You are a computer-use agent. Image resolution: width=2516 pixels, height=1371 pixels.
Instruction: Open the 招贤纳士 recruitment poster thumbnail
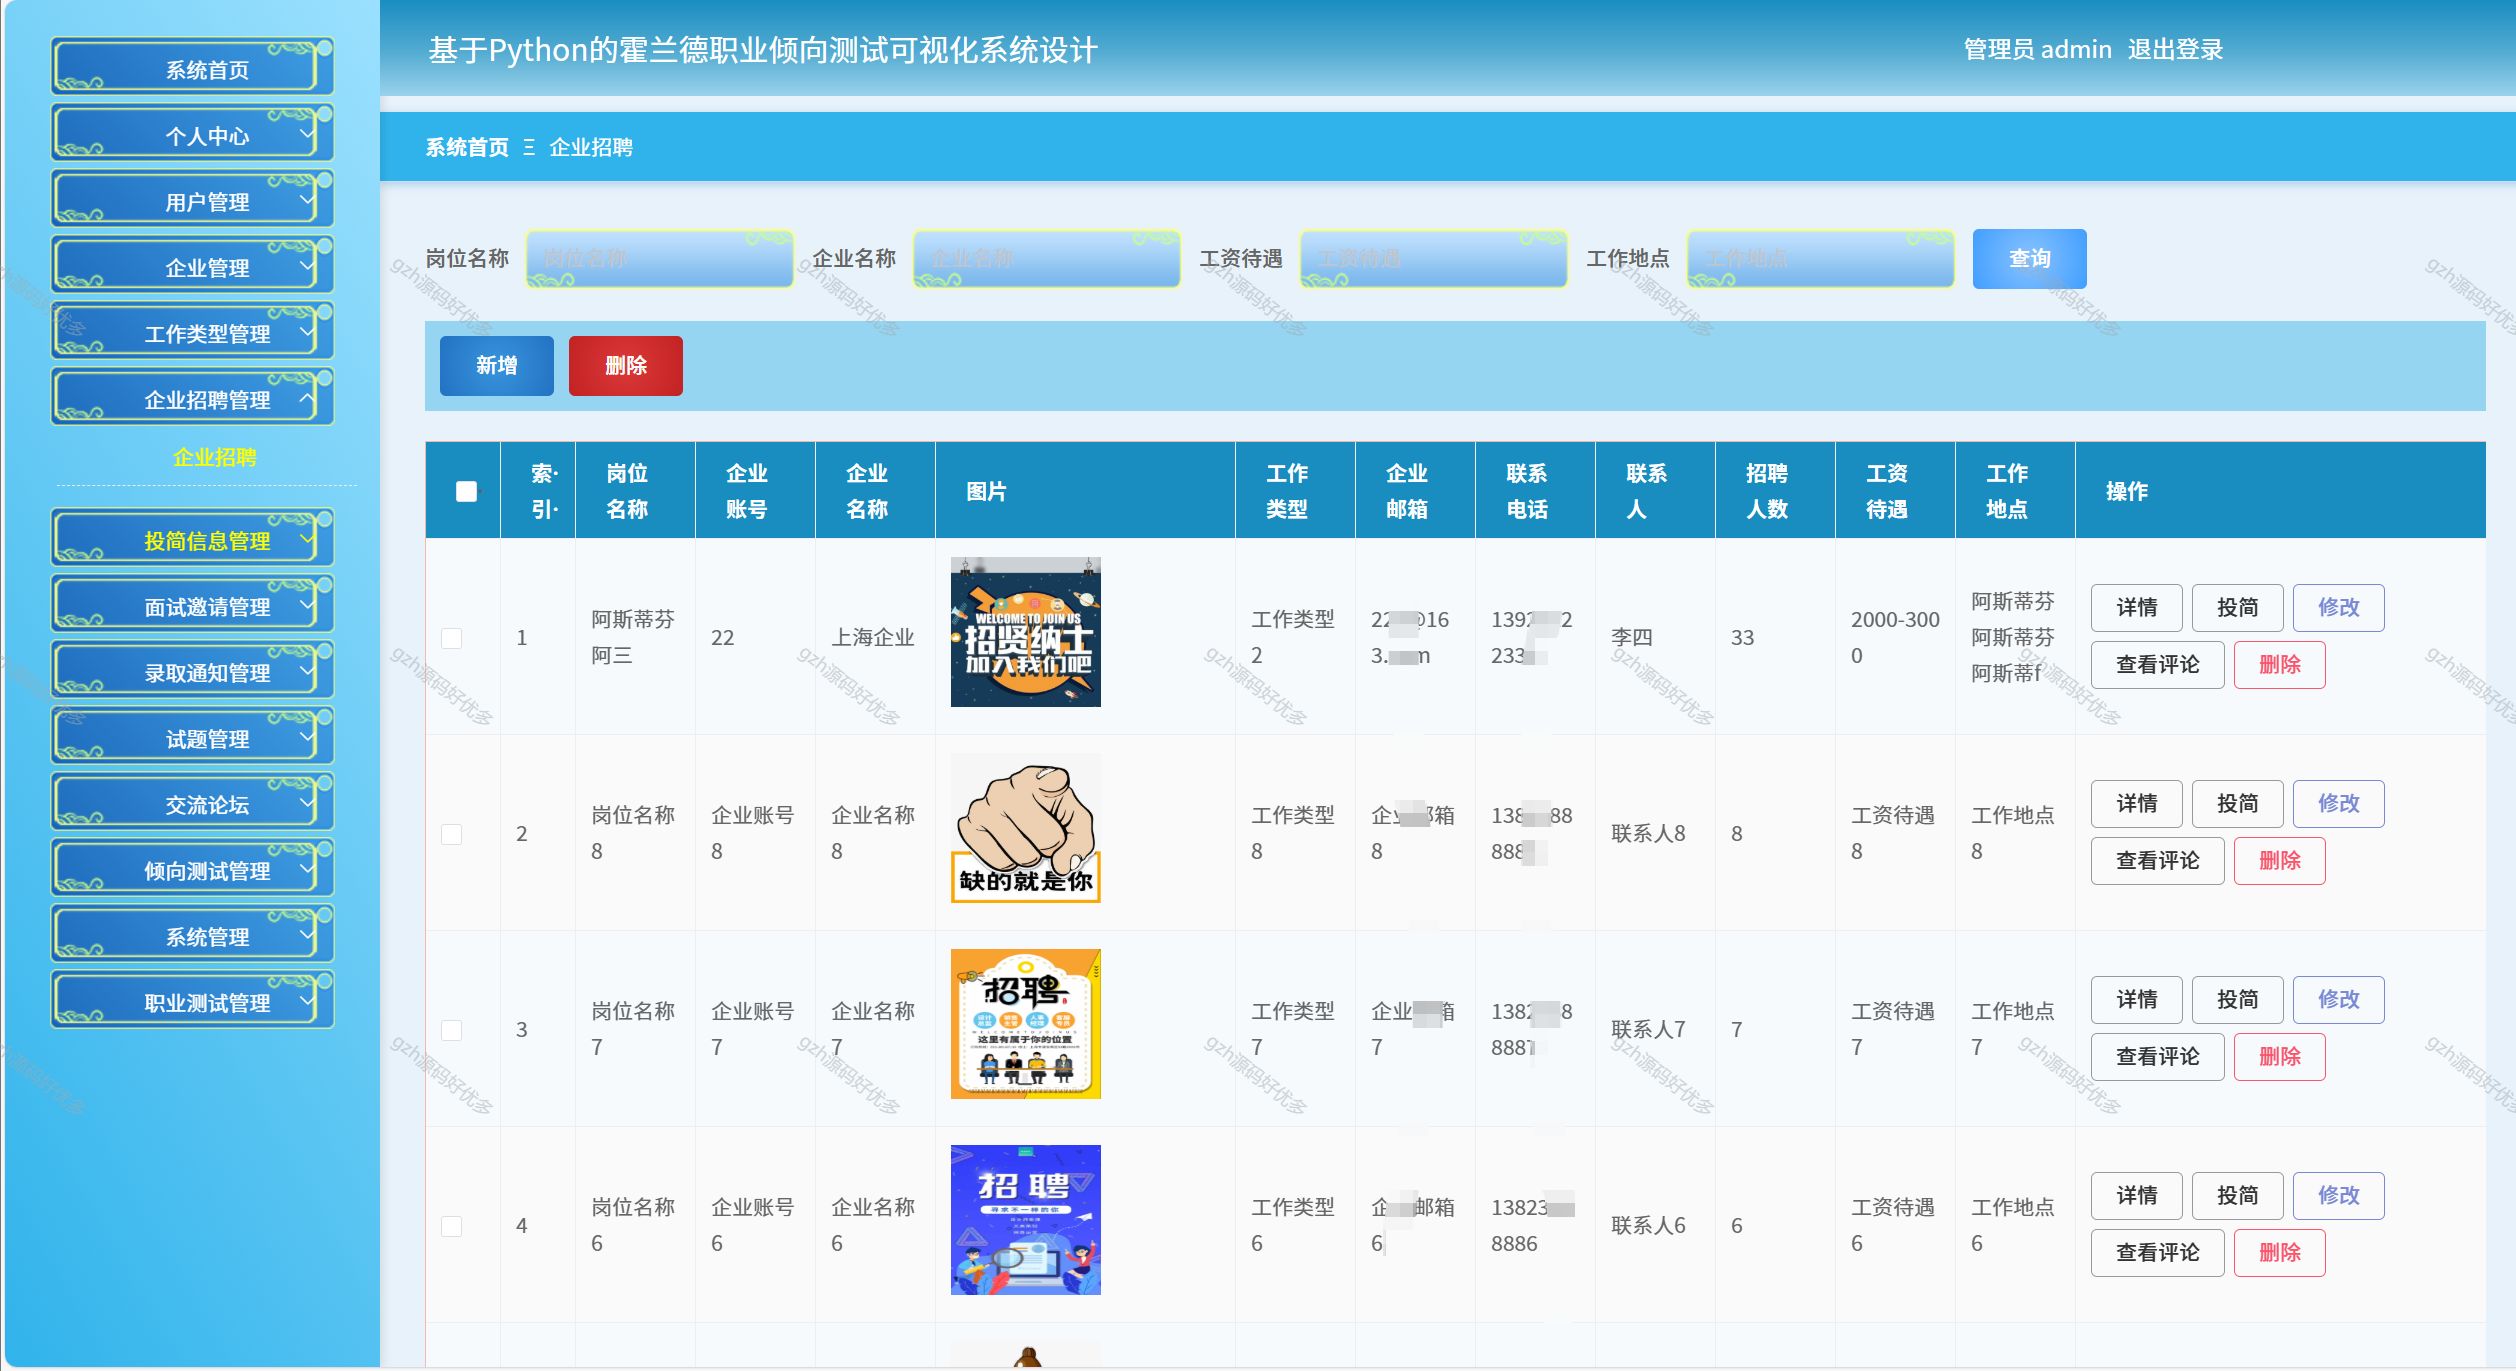point(1025,632)
